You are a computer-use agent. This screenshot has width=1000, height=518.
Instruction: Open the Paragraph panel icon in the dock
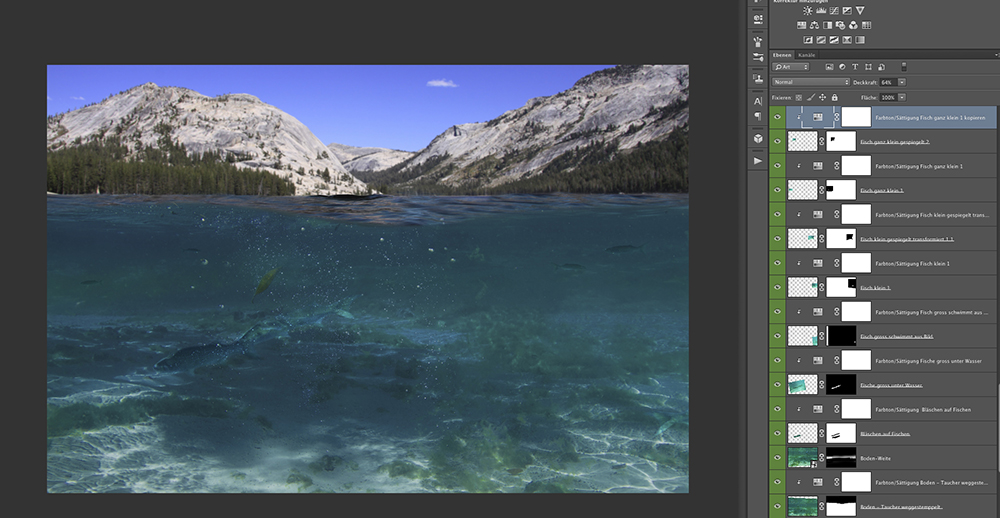(758, 117)
